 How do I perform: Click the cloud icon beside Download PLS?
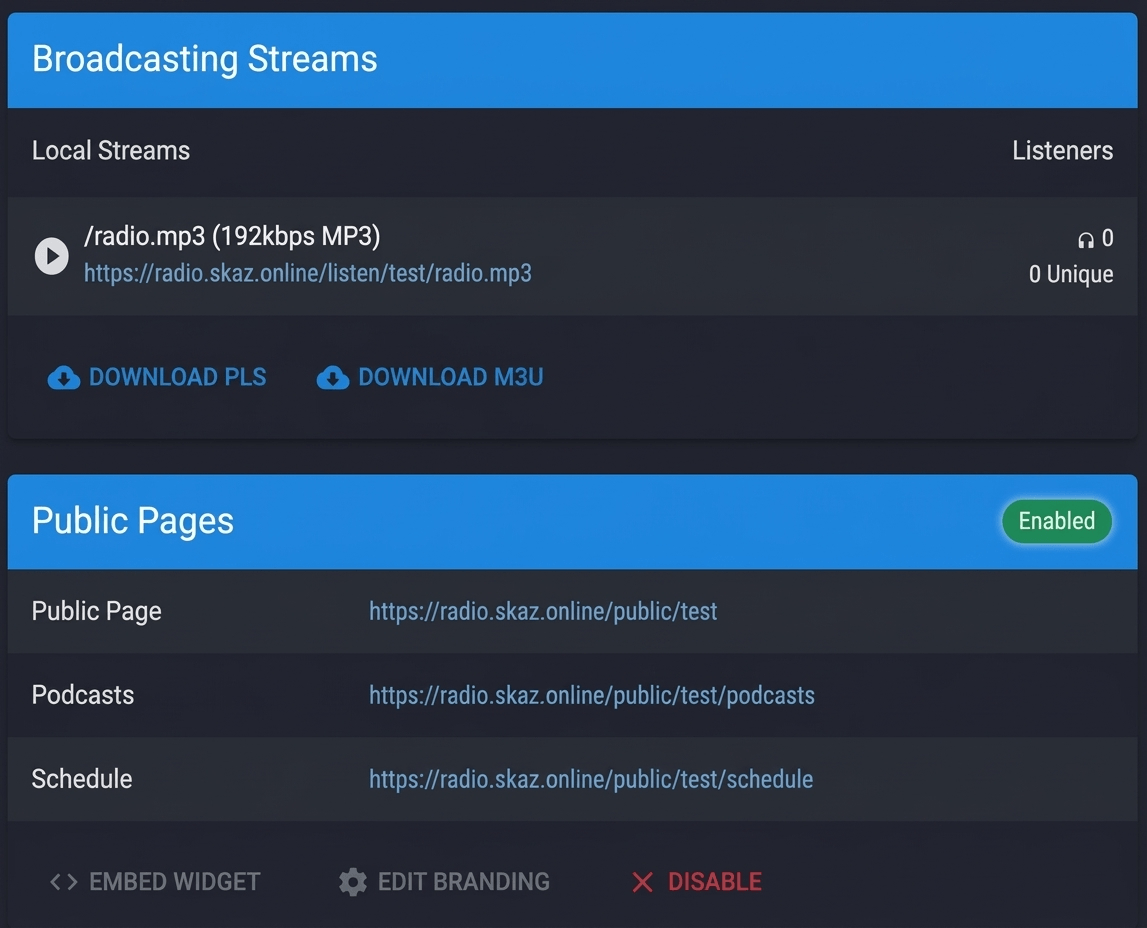pyautogui.click(x=64, y=378)
